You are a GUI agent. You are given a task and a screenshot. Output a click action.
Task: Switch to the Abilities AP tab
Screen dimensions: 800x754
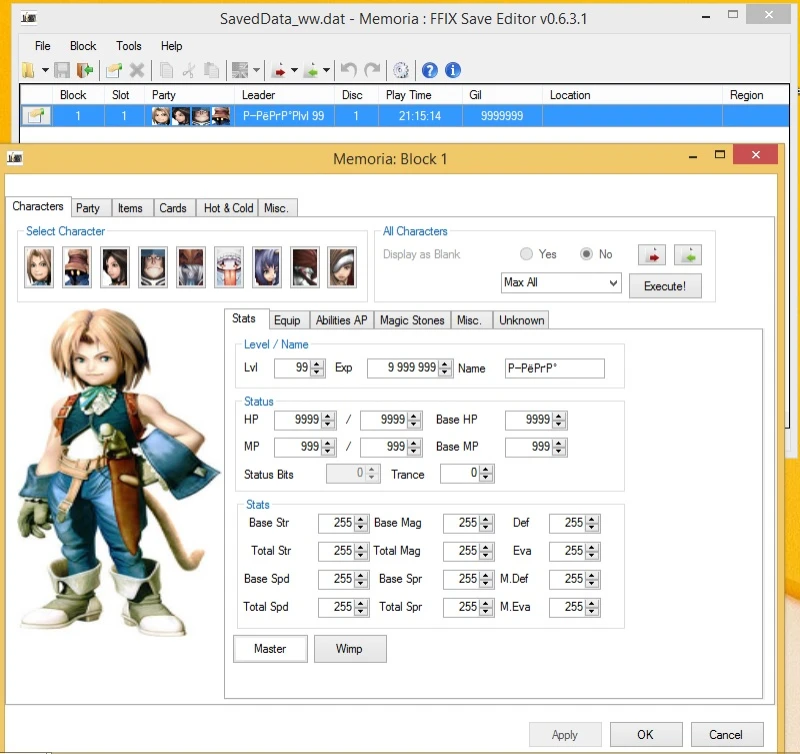point(341,320)
